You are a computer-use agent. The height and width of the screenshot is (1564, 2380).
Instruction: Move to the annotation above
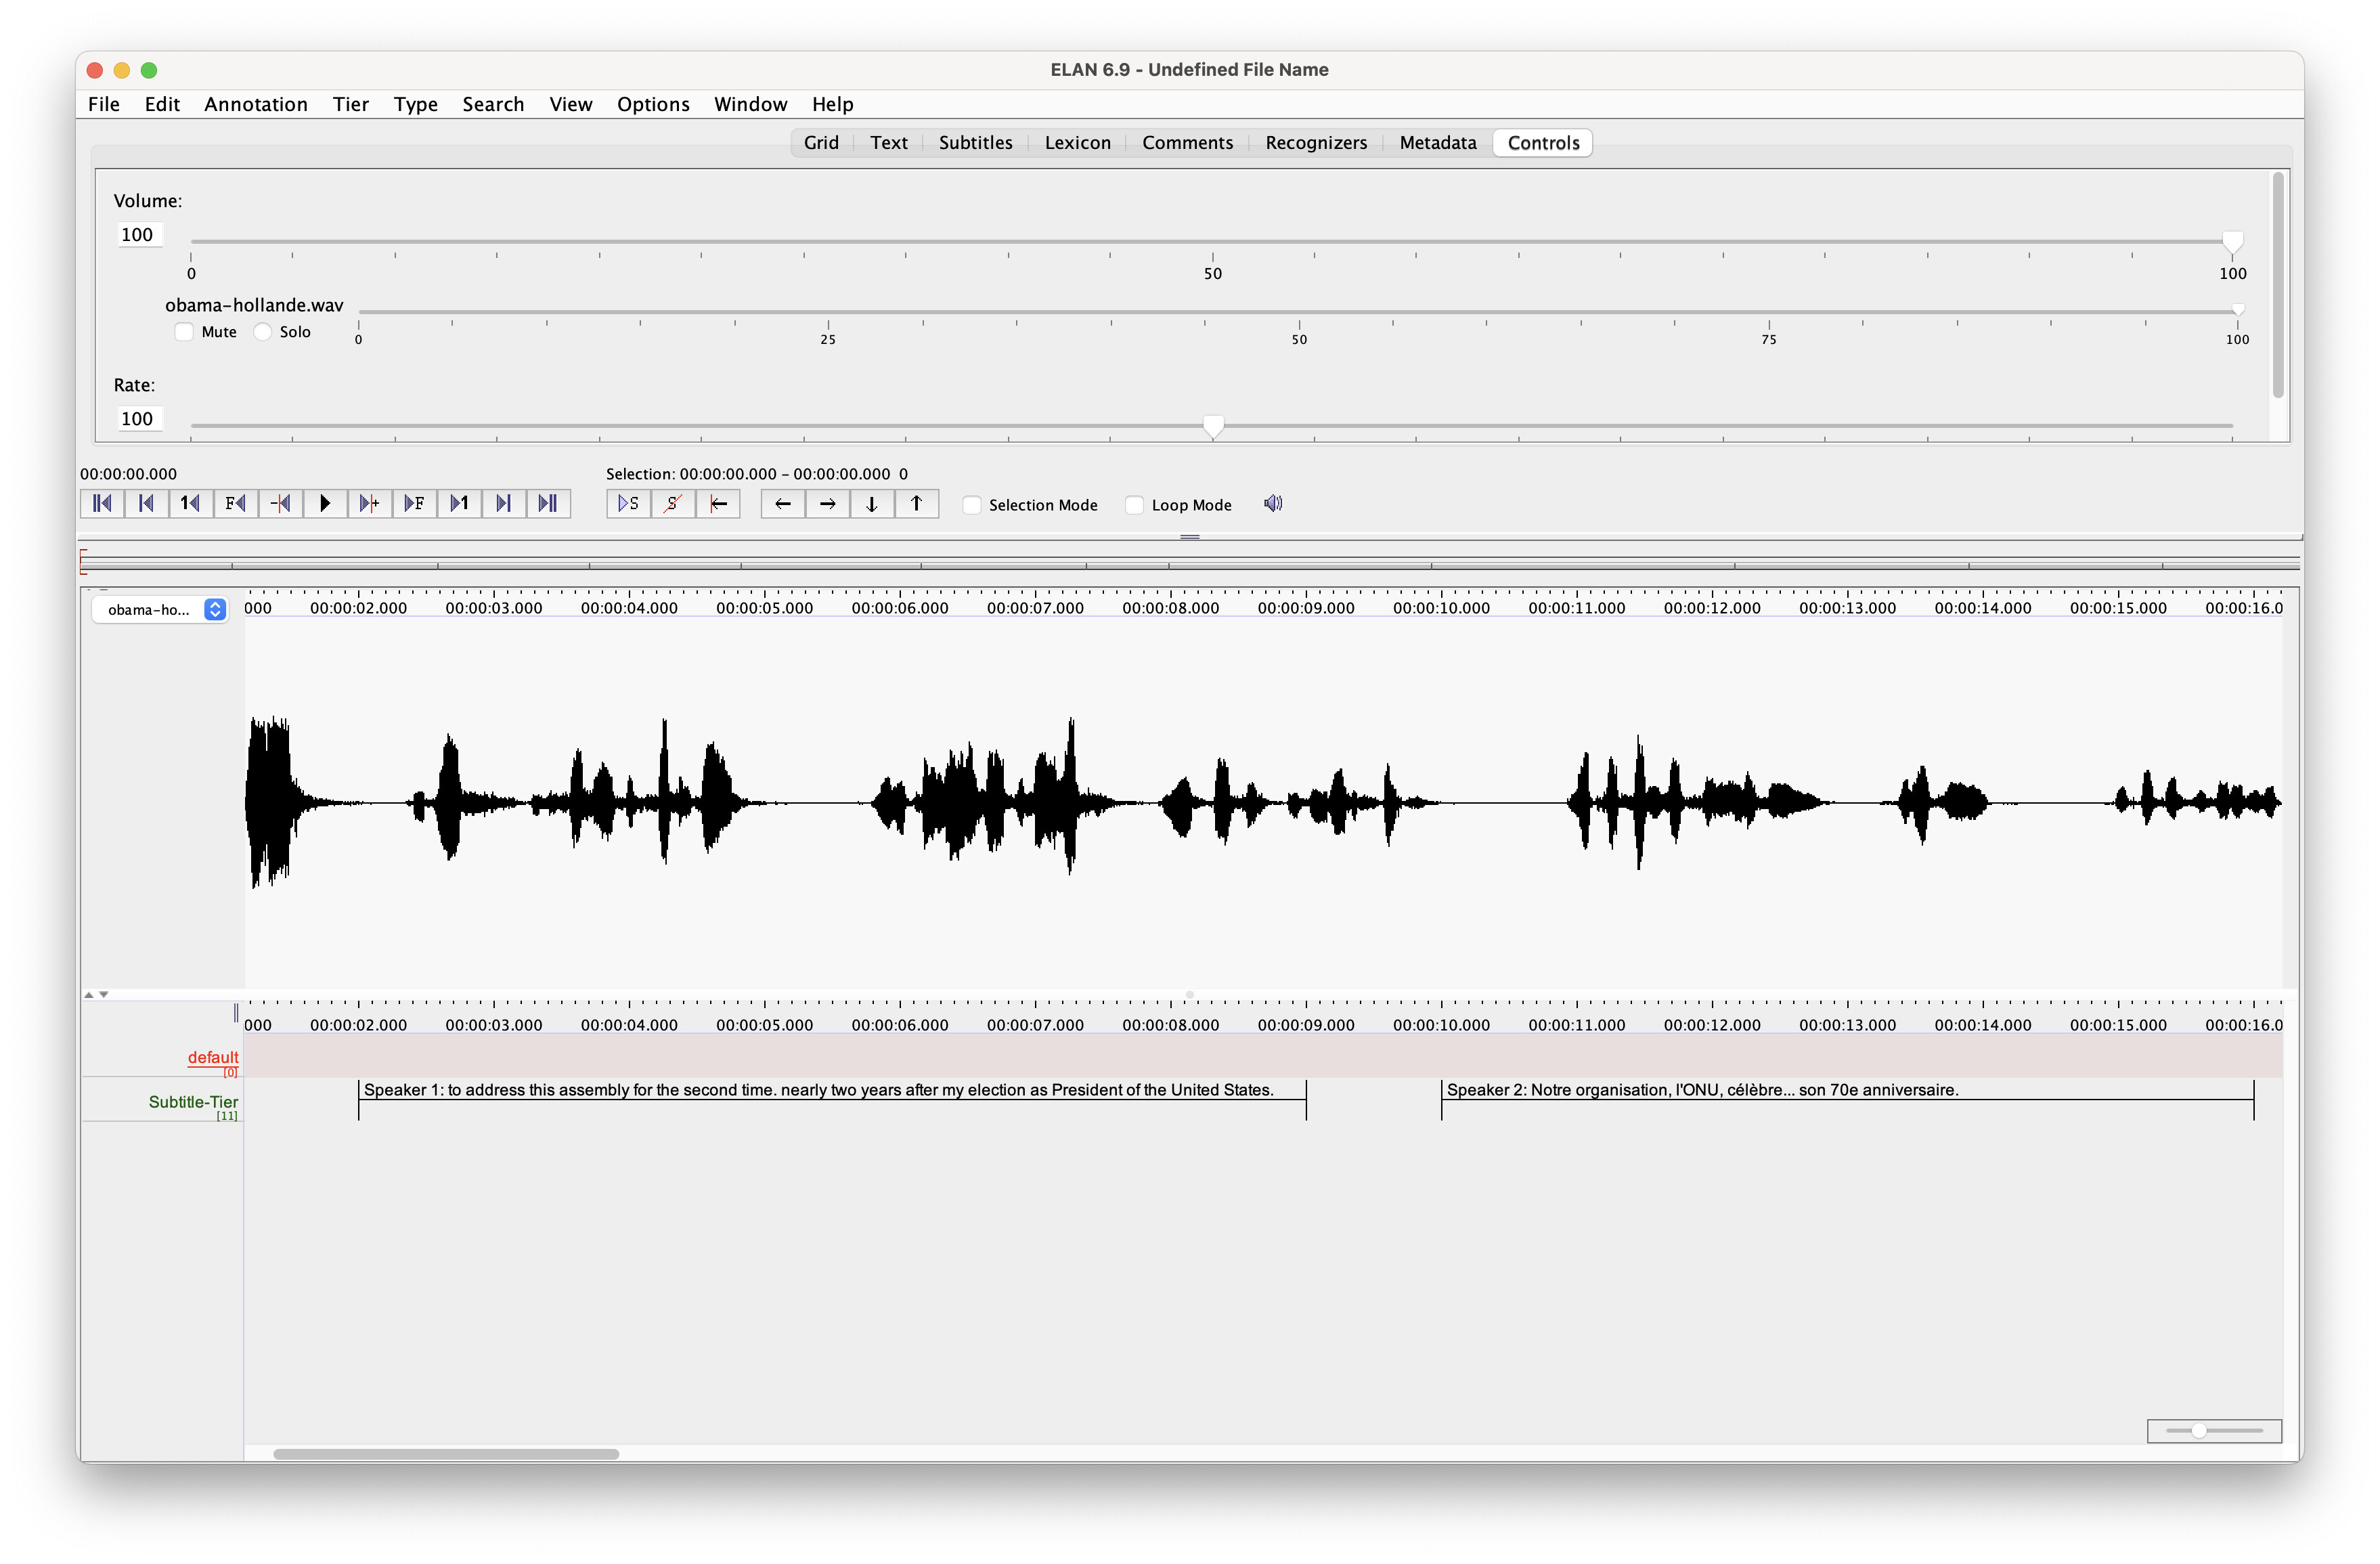pyautogui.click(x=916, y=503)
